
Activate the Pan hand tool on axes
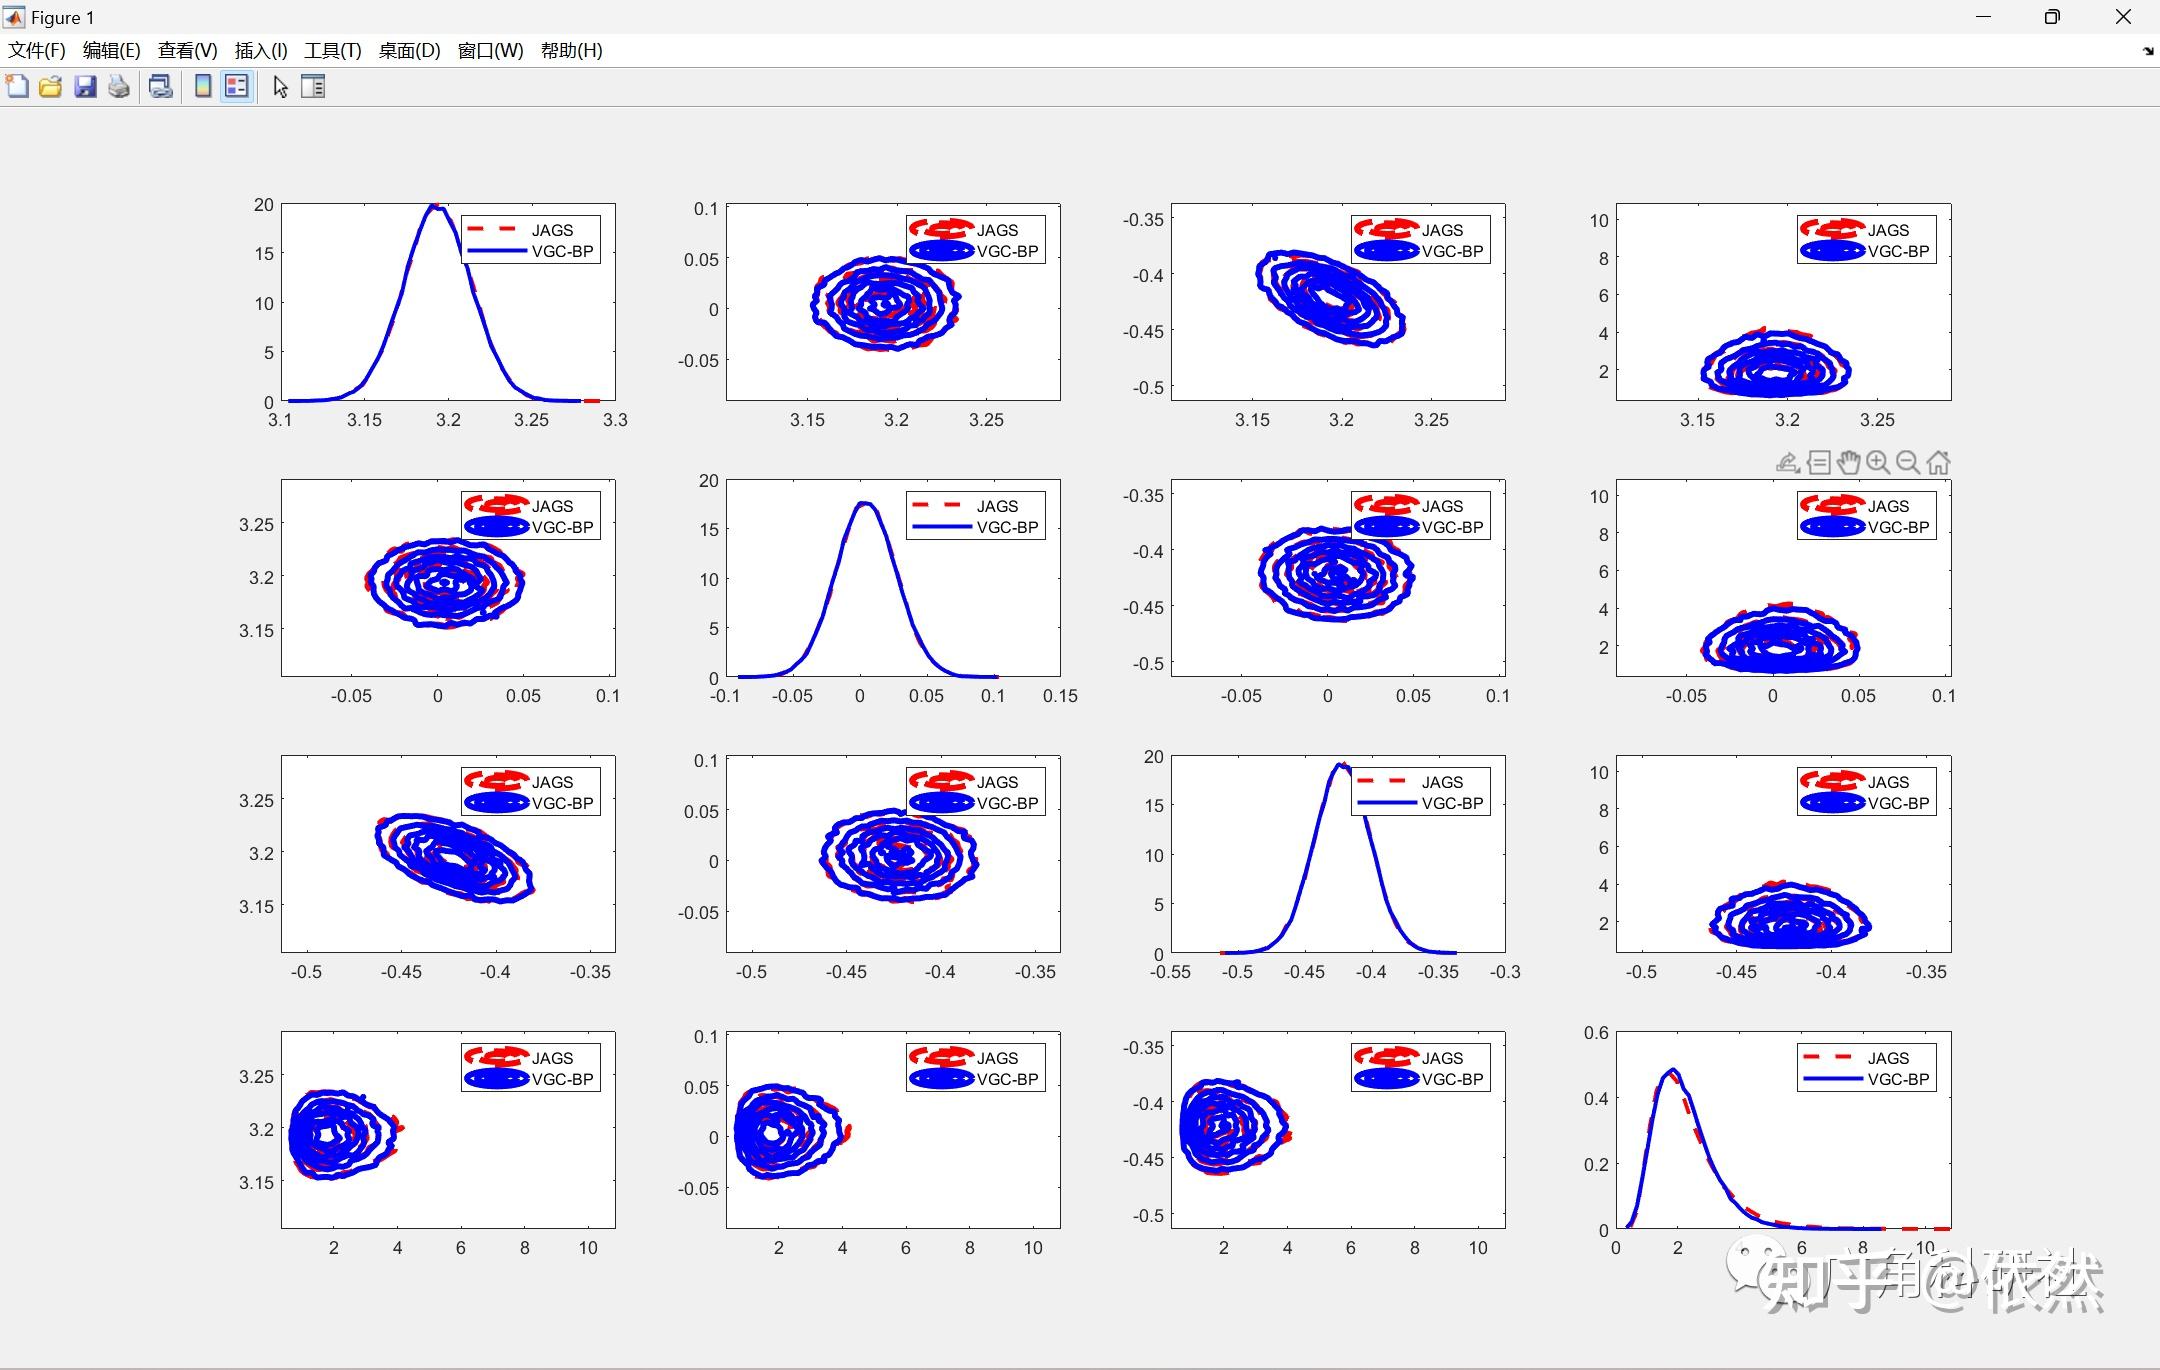pos(1848,462)
